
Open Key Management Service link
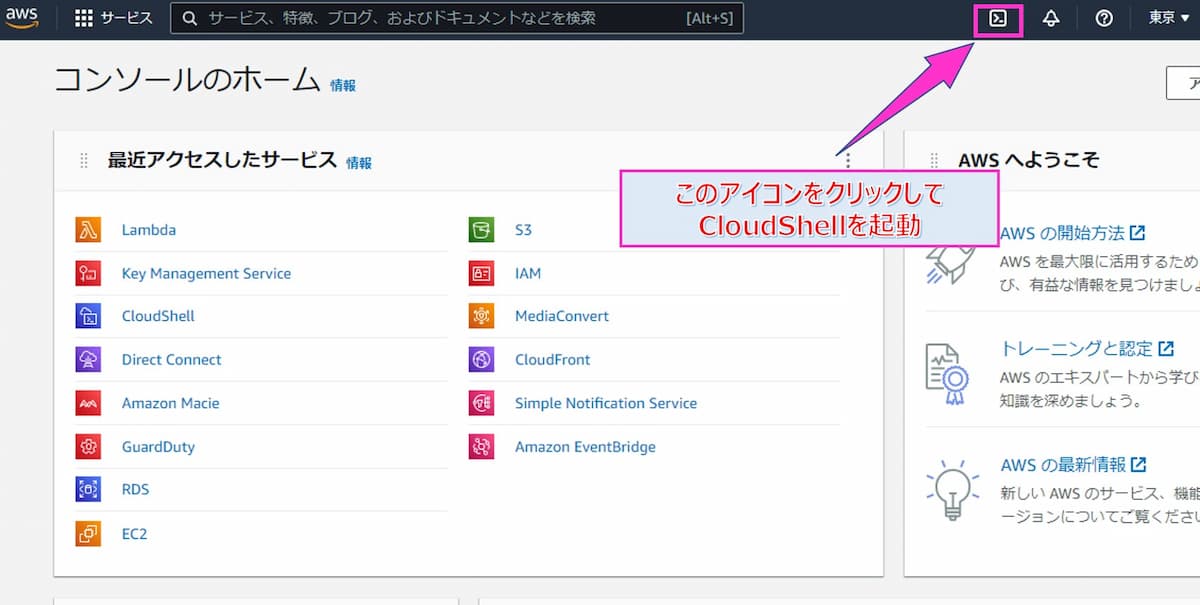tap(206, 273)
